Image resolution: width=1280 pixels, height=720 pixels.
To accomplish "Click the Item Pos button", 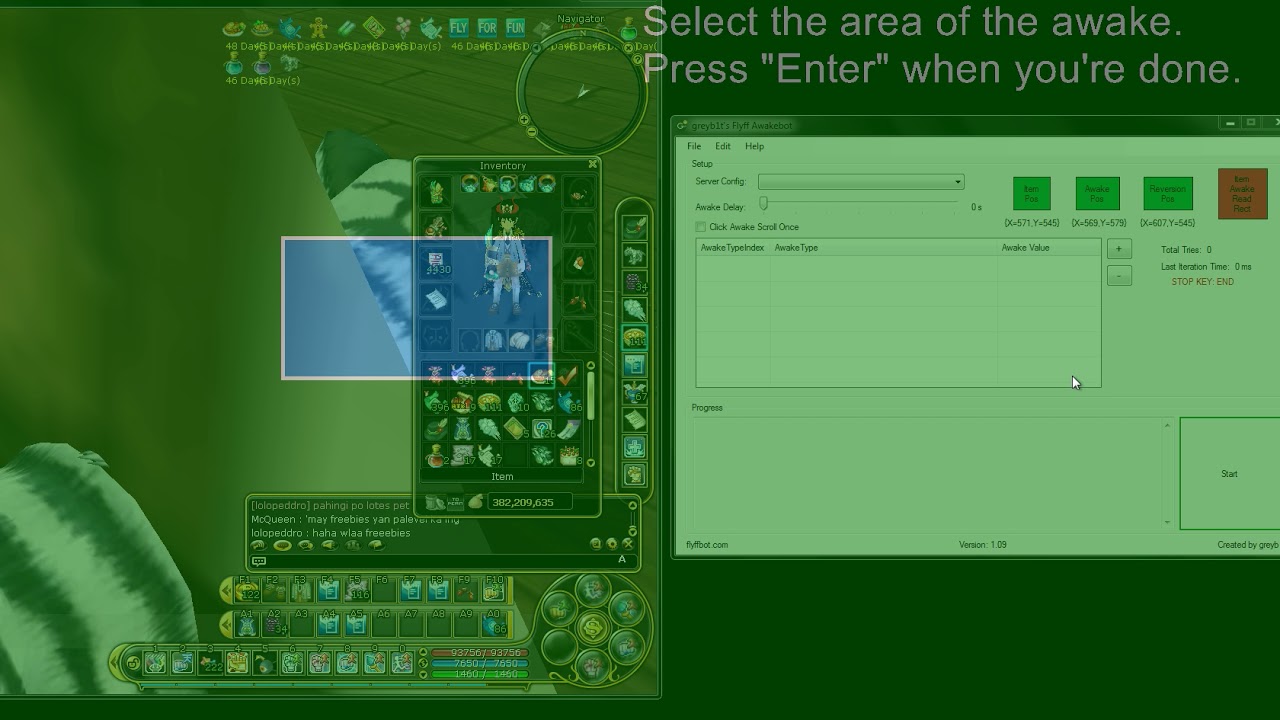I will click(1031, 194).
